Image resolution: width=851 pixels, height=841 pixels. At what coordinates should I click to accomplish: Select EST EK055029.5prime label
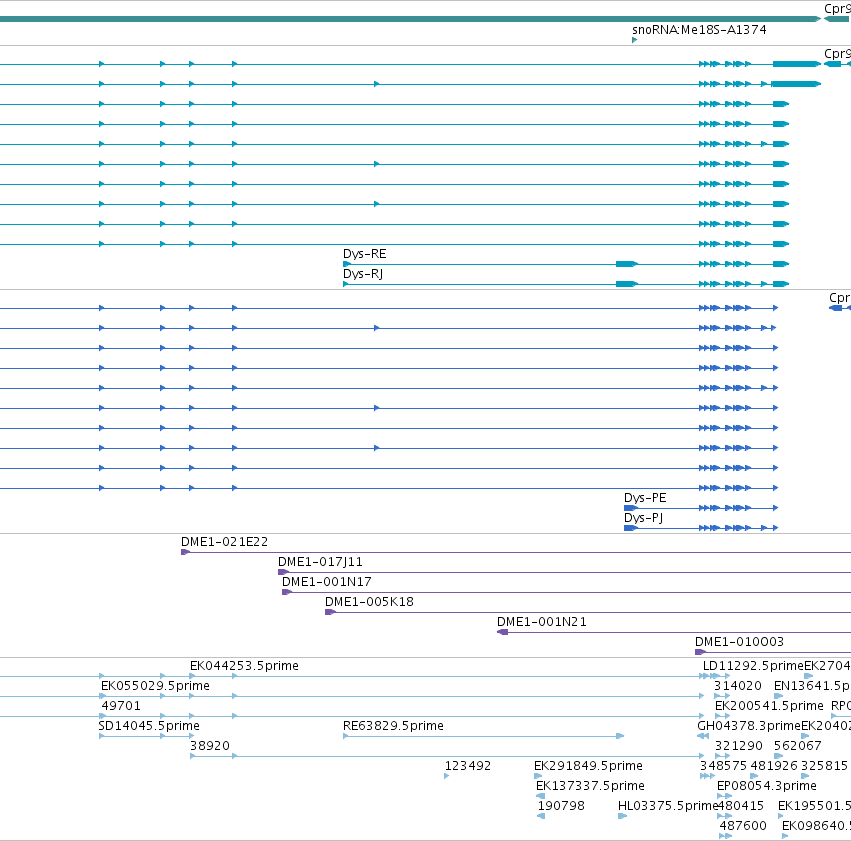click(x=155, y=686)
